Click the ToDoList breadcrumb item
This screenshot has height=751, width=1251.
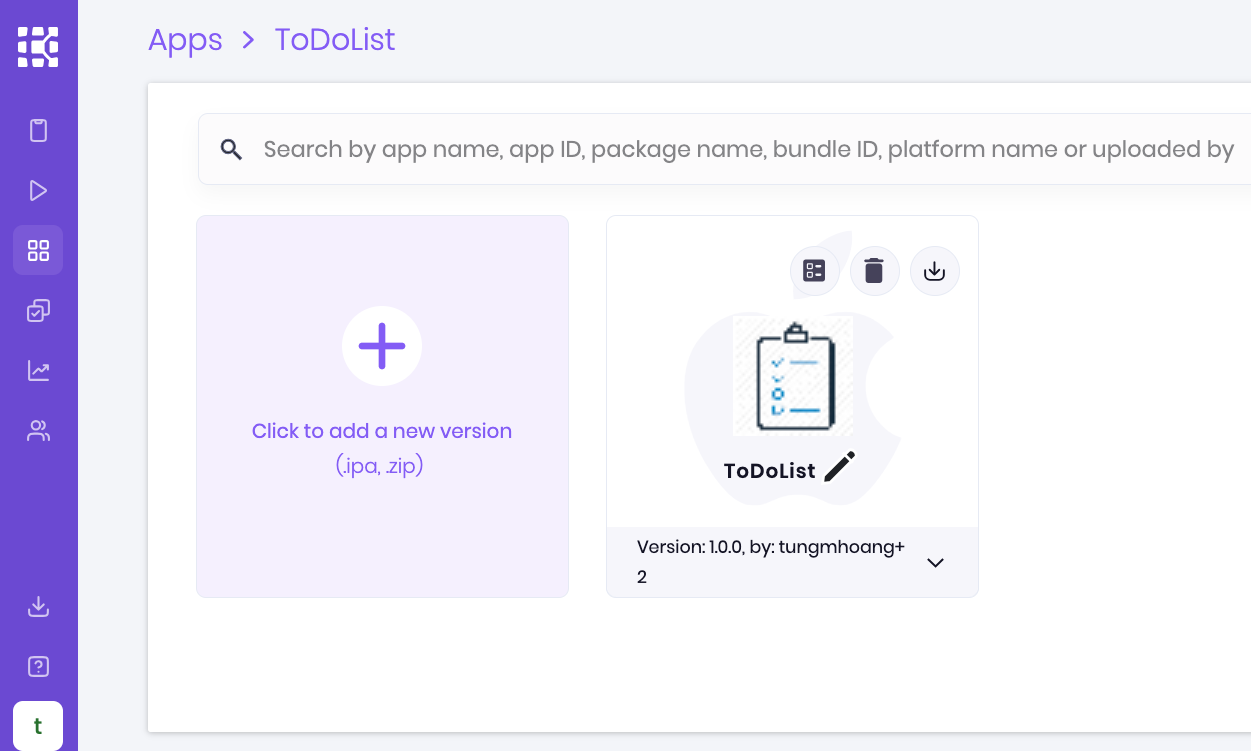(335, 40)
